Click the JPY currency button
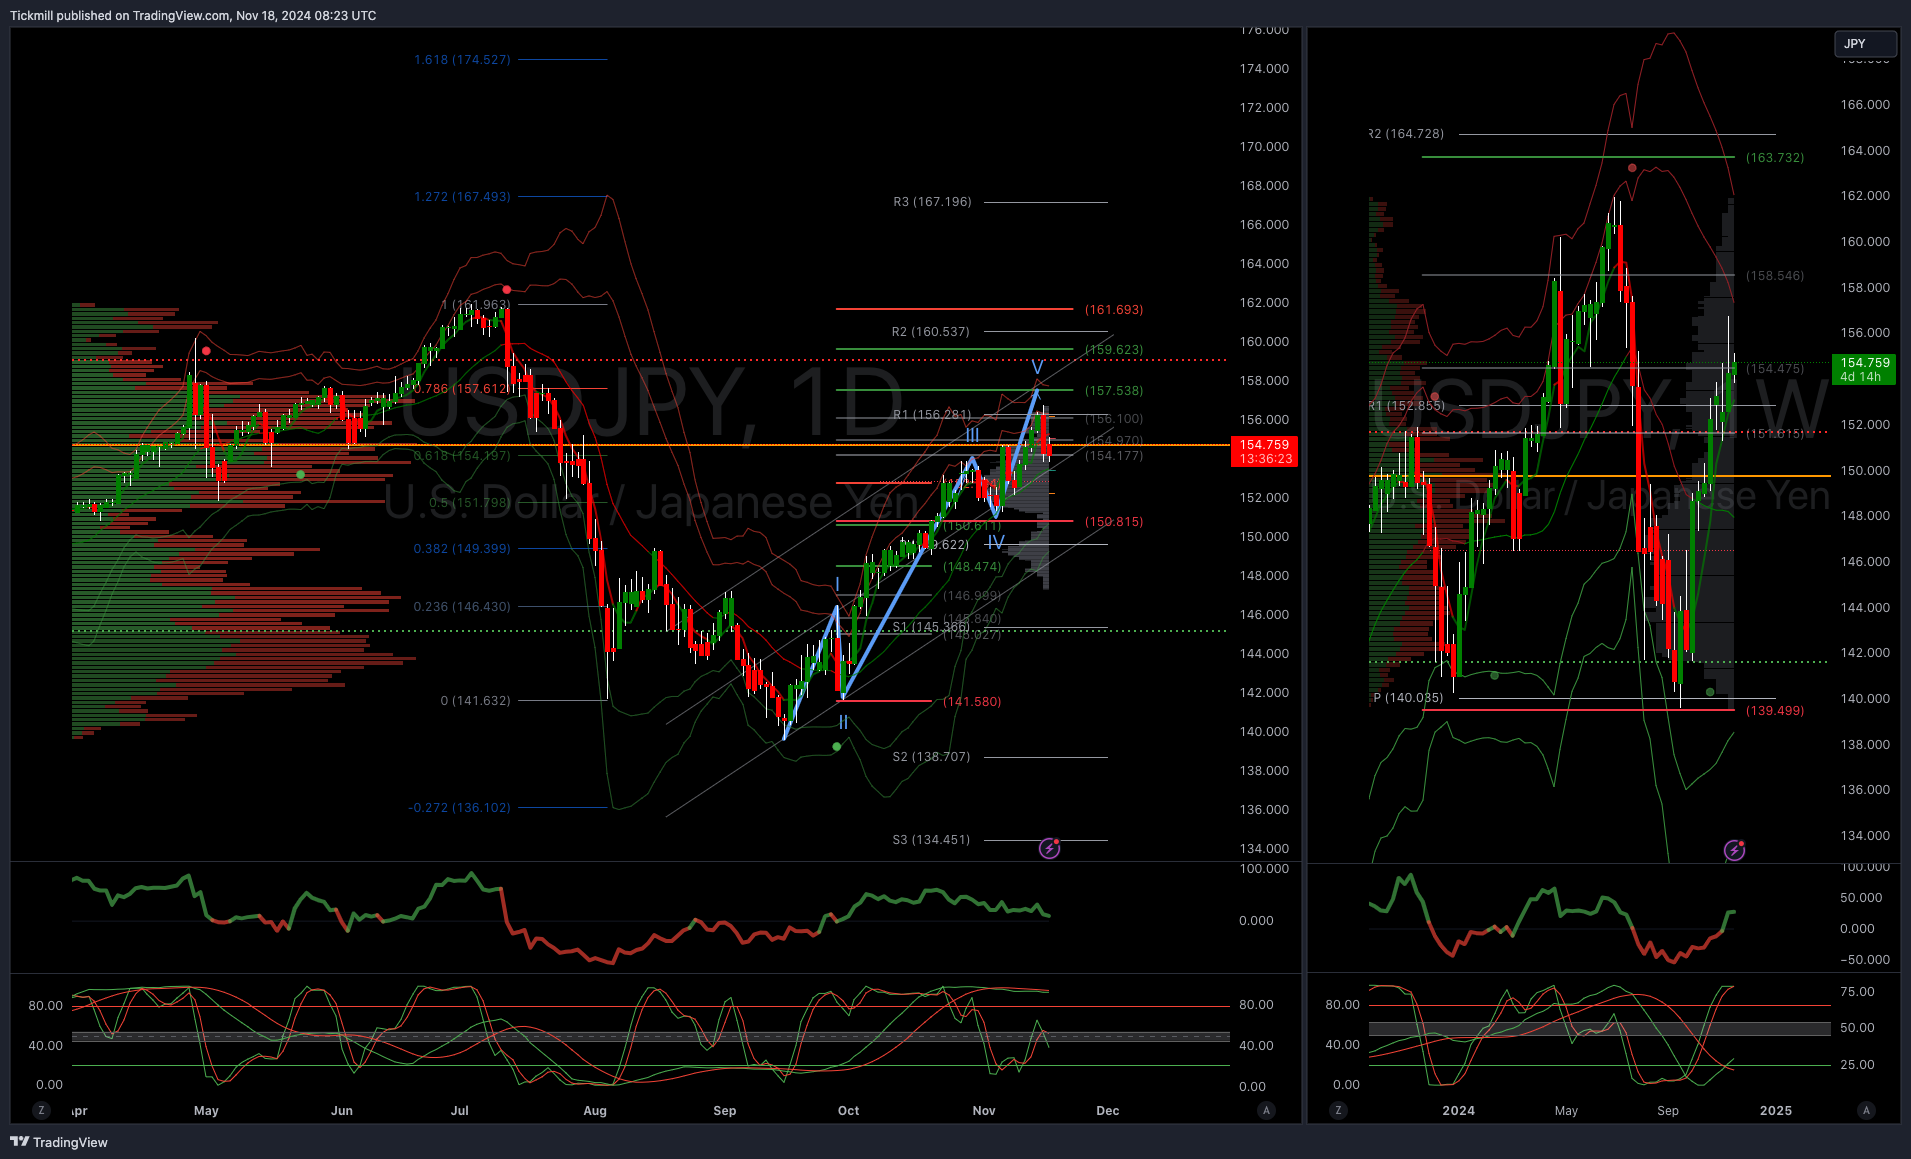1911x1159 pixels. [1865, 44]
